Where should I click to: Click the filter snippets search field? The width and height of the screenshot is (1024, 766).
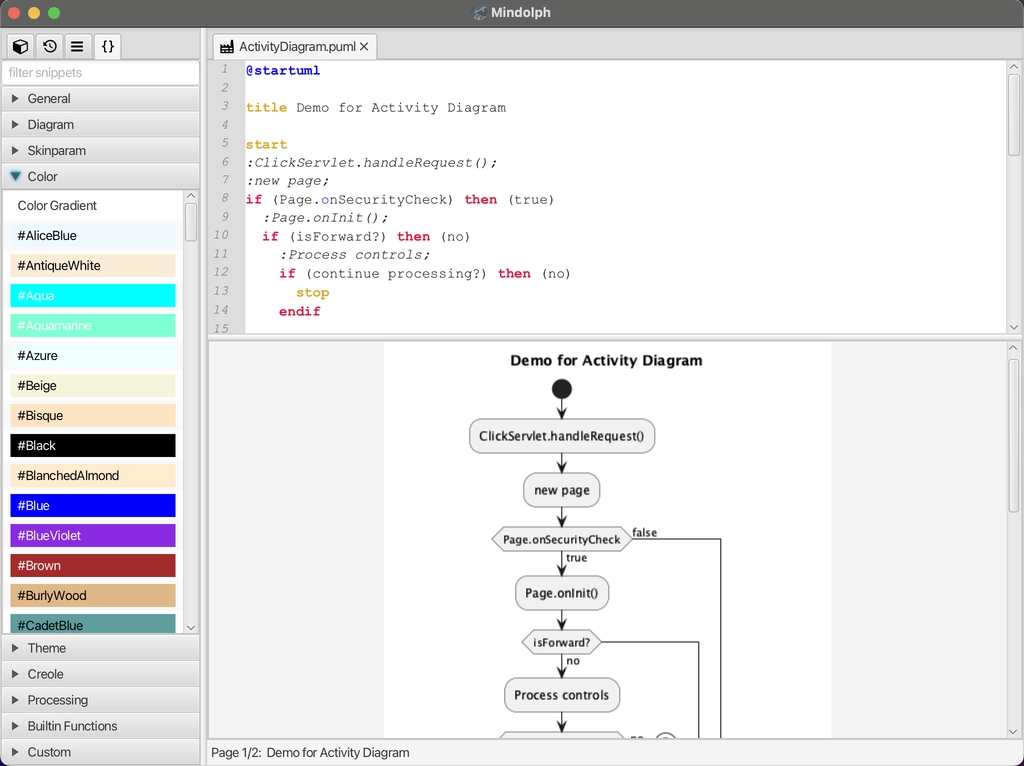(x=100, y=73)
